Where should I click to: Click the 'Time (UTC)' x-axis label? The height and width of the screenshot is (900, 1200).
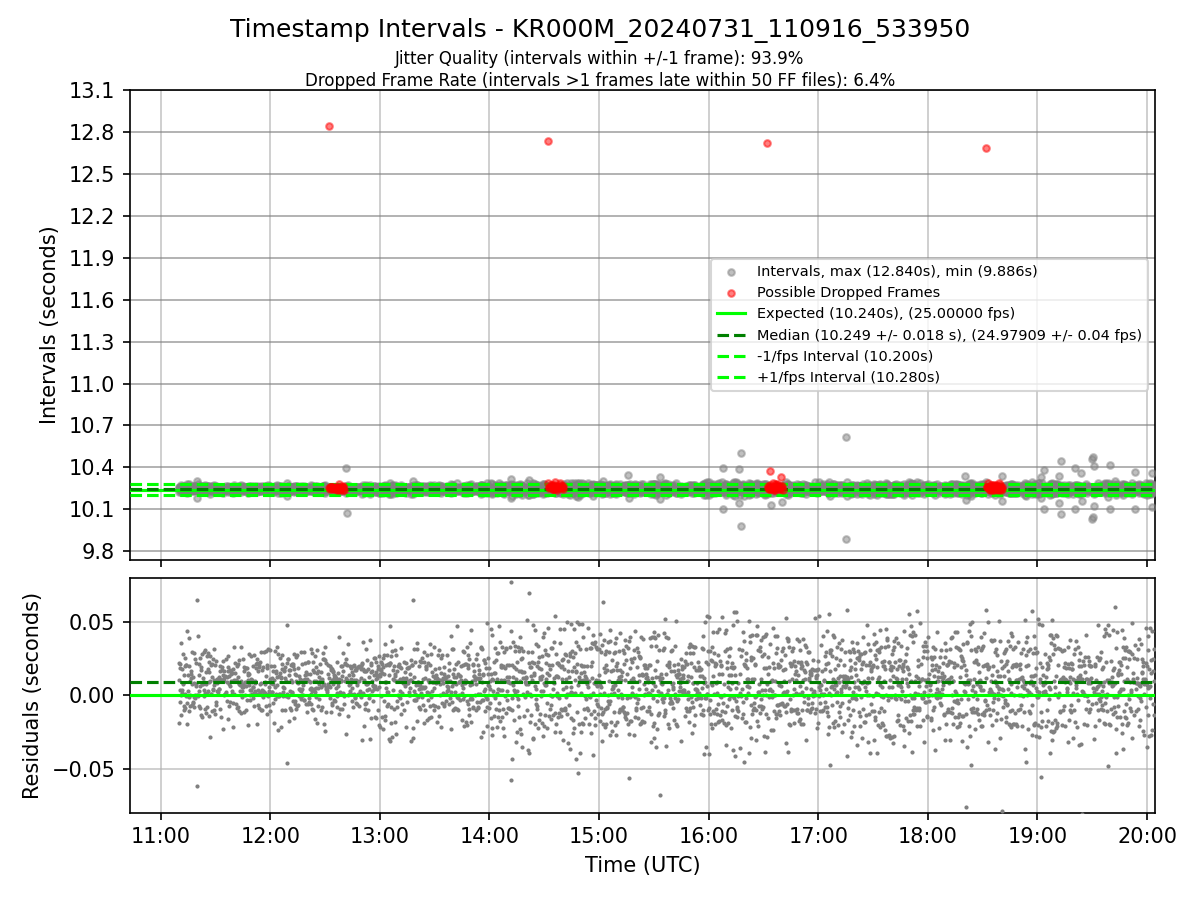click(x=642, y=864)
